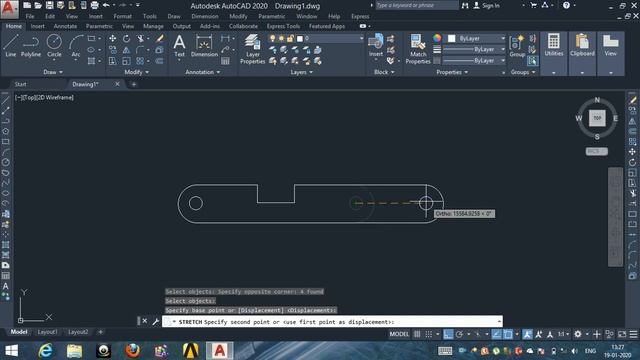The height and width of the screenshot is (360, 640).
Task: Click the Rotate tool in Modify panel
Action: pyautogui.click(x=127, y=38)
